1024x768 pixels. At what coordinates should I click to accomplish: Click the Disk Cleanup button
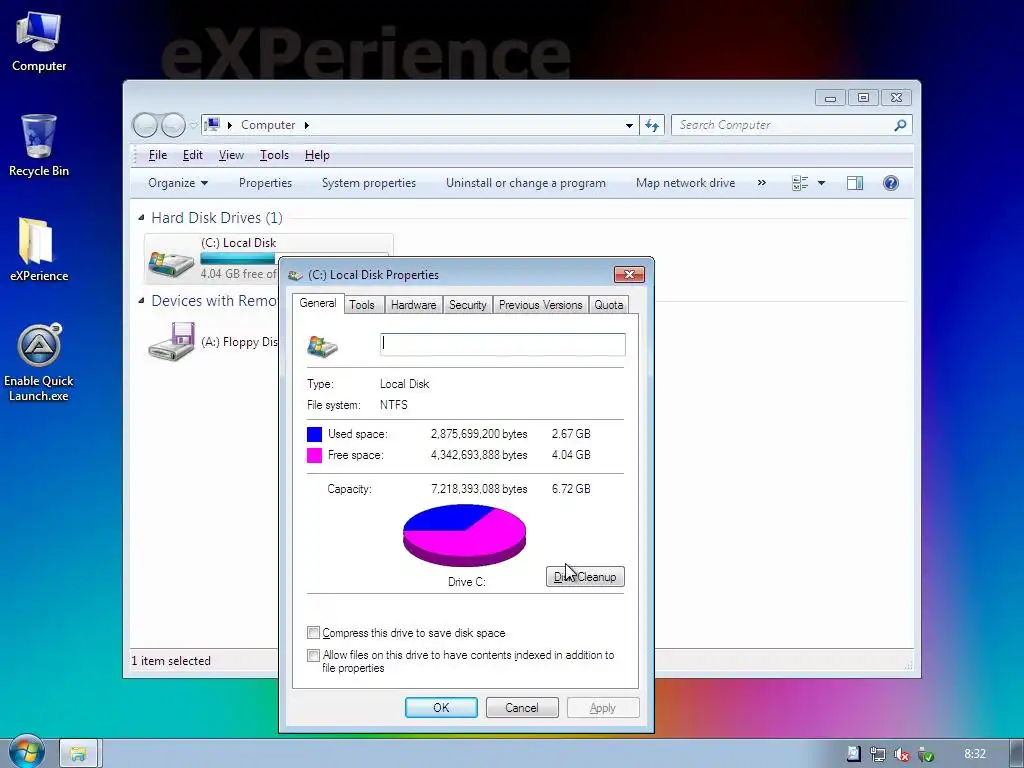585,577
